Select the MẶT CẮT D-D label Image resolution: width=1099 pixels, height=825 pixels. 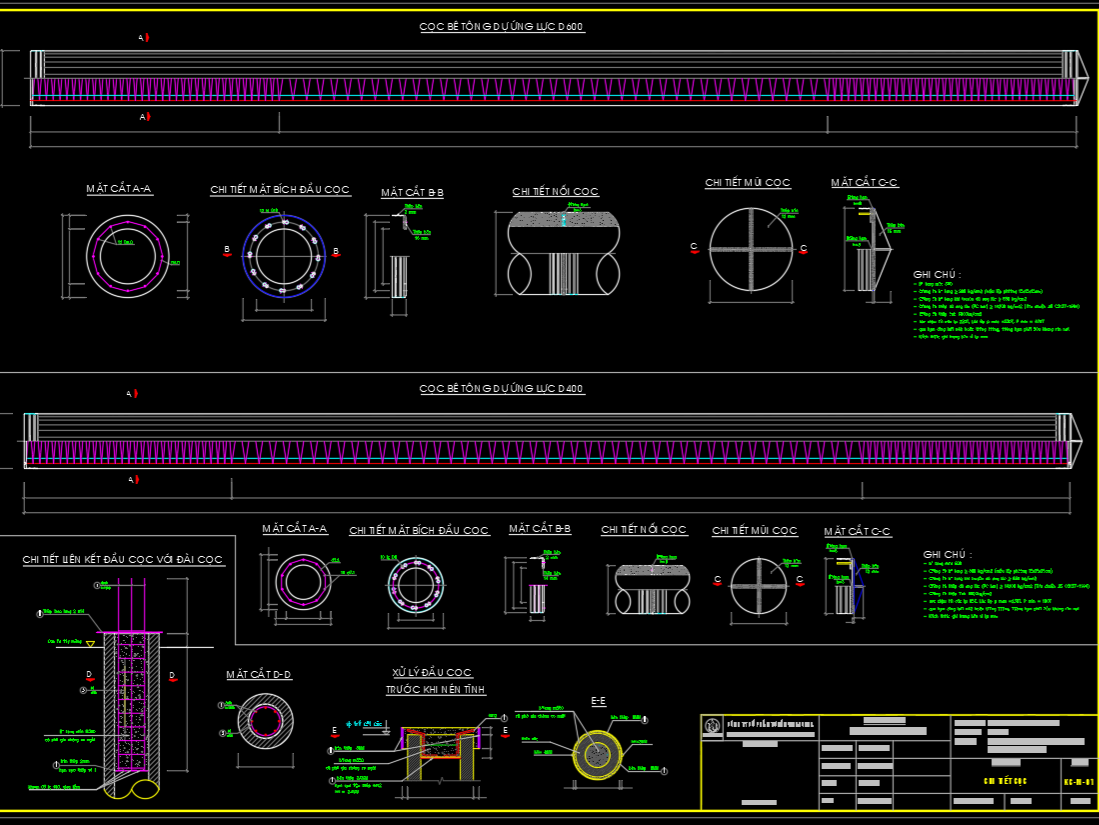(259, 675)
